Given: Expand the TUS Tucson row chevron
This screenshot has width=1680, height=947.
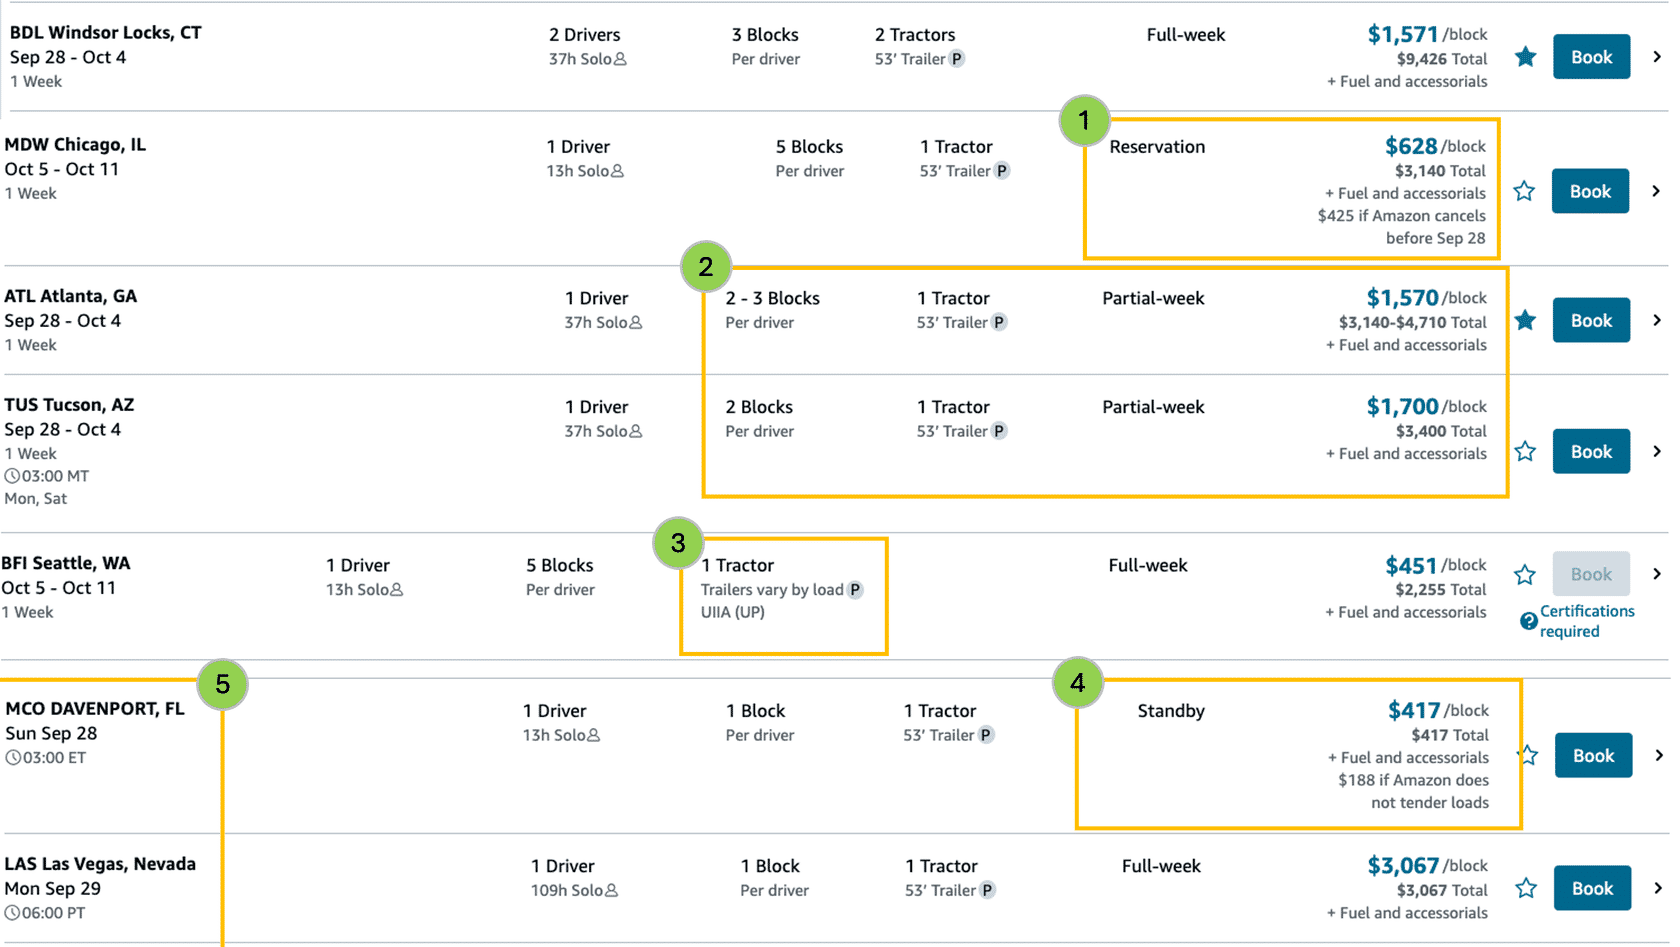Looking at the screenshot, I should (1657, 452).
